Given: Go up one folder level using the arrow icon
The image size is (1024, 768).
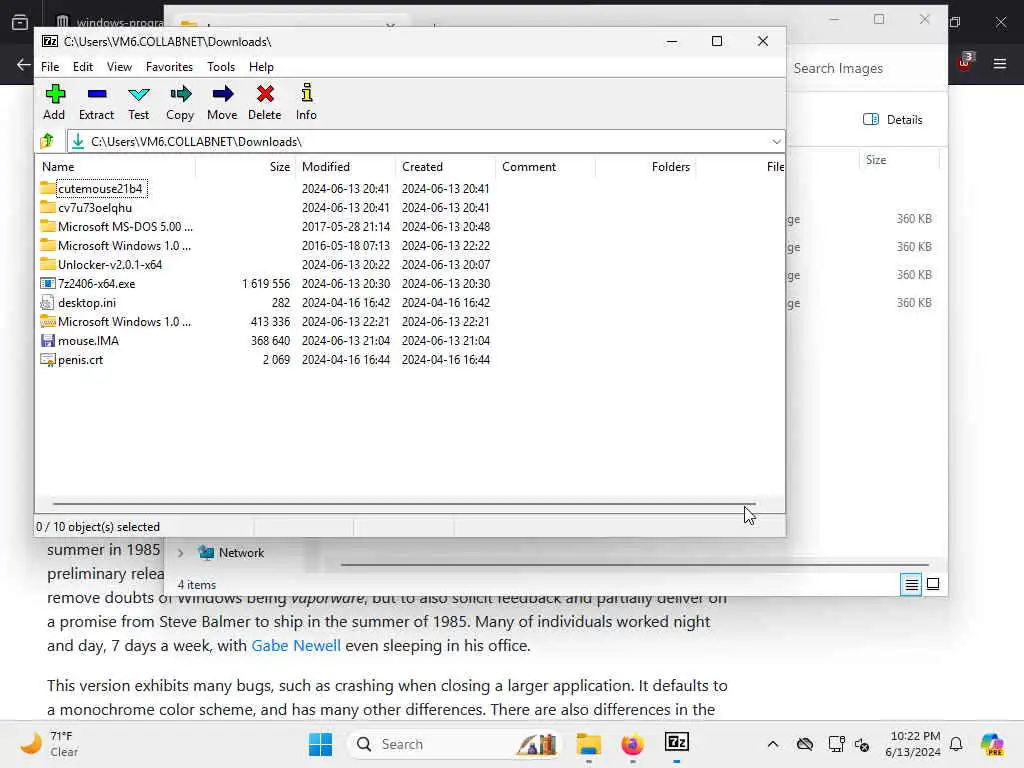Looking at the screenshot, I should 47,141.
